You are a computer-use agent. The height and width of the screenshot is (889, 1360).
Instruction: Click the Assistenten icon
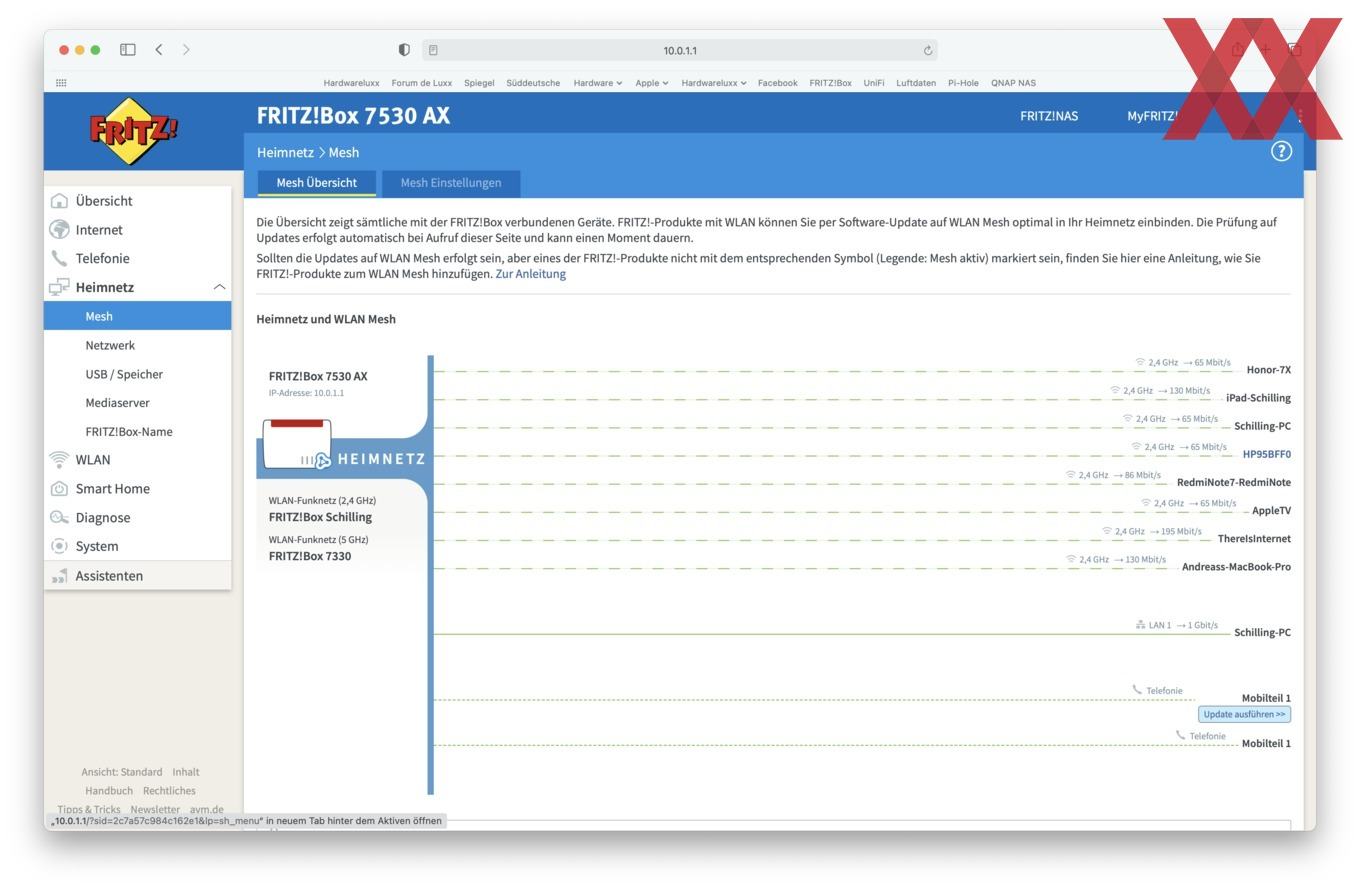click(59, 576)
